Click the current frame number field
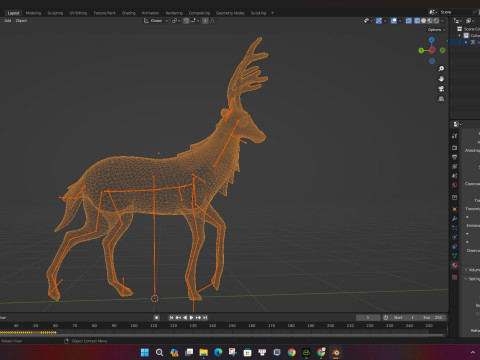Image resolution: width=480 pixels, height=360 pixels. [x=368, y=318]
